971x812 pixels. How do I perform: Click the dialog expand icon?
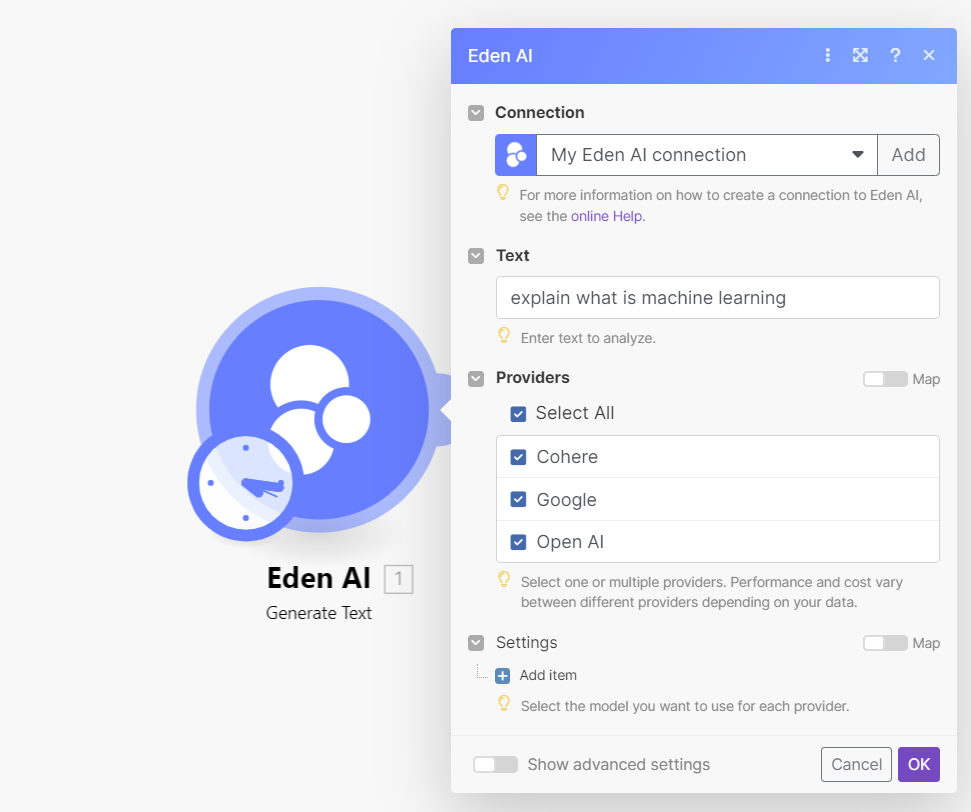click(x=860, y=55)
